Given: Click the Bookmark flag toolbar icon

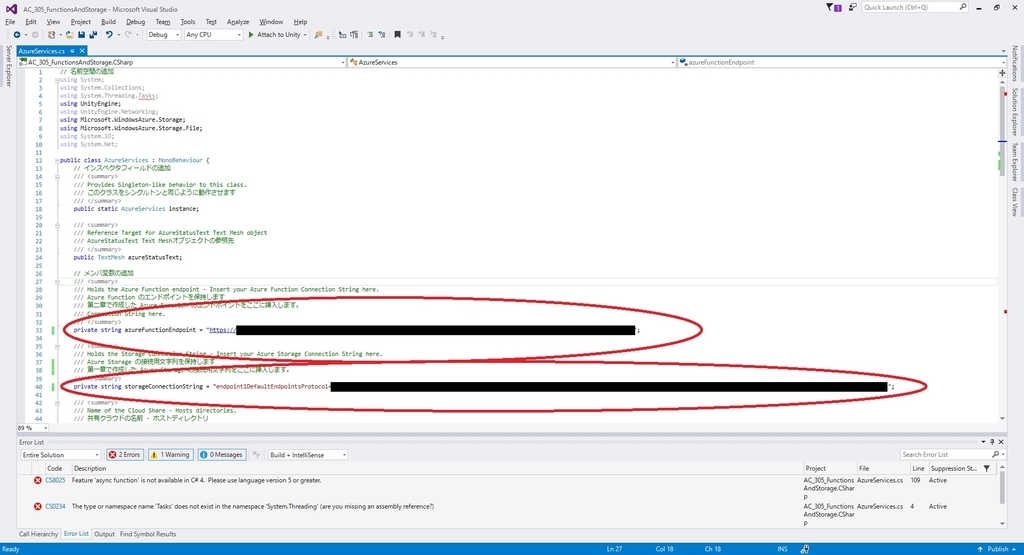Looking at the screenshot, I should tap(397, 35).
